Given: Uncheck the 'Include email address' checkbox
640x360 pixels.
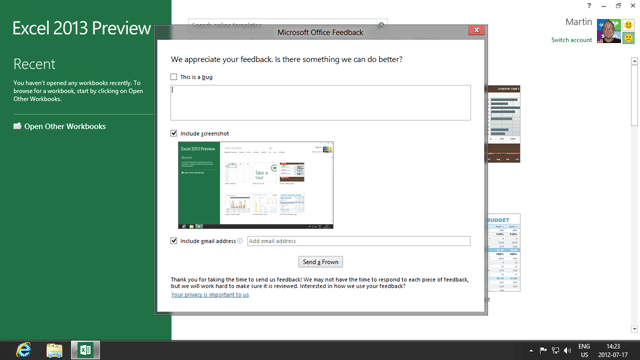Looking at the screenshot, I should pos(174,241).
